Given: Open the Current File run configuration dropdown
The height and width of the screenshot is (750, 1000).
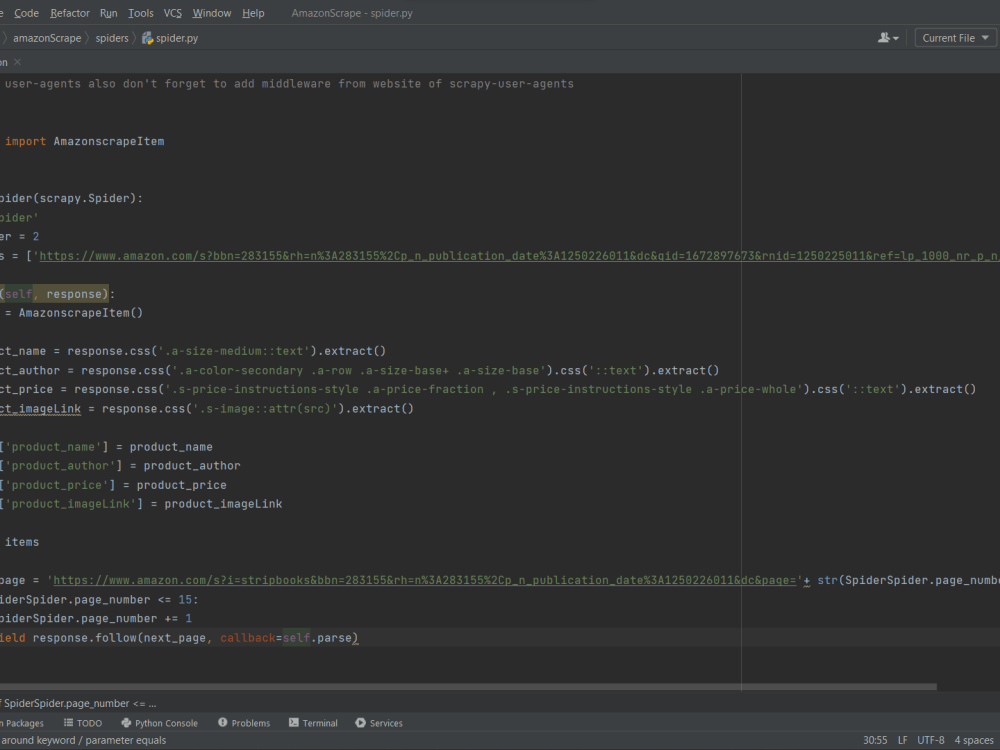Looking at the screenshot, I should tap(954, 36).
